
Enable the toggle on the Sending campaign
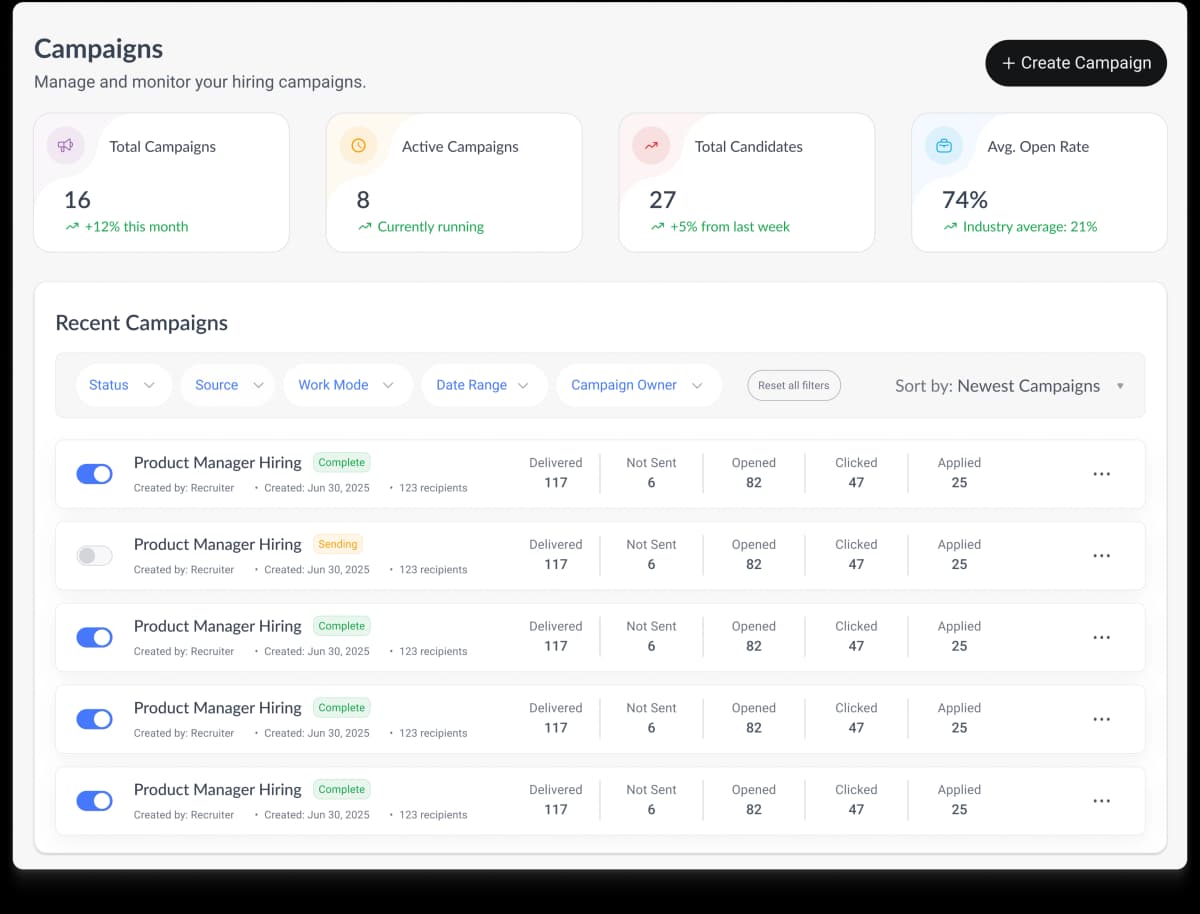[94, 555]
